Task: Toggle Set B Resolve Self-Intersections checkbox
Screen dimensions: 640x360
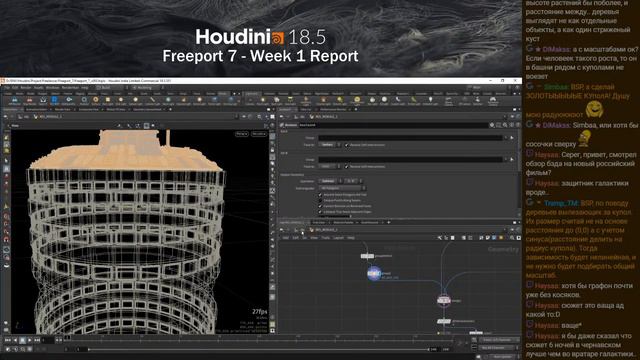Action: 347,167
